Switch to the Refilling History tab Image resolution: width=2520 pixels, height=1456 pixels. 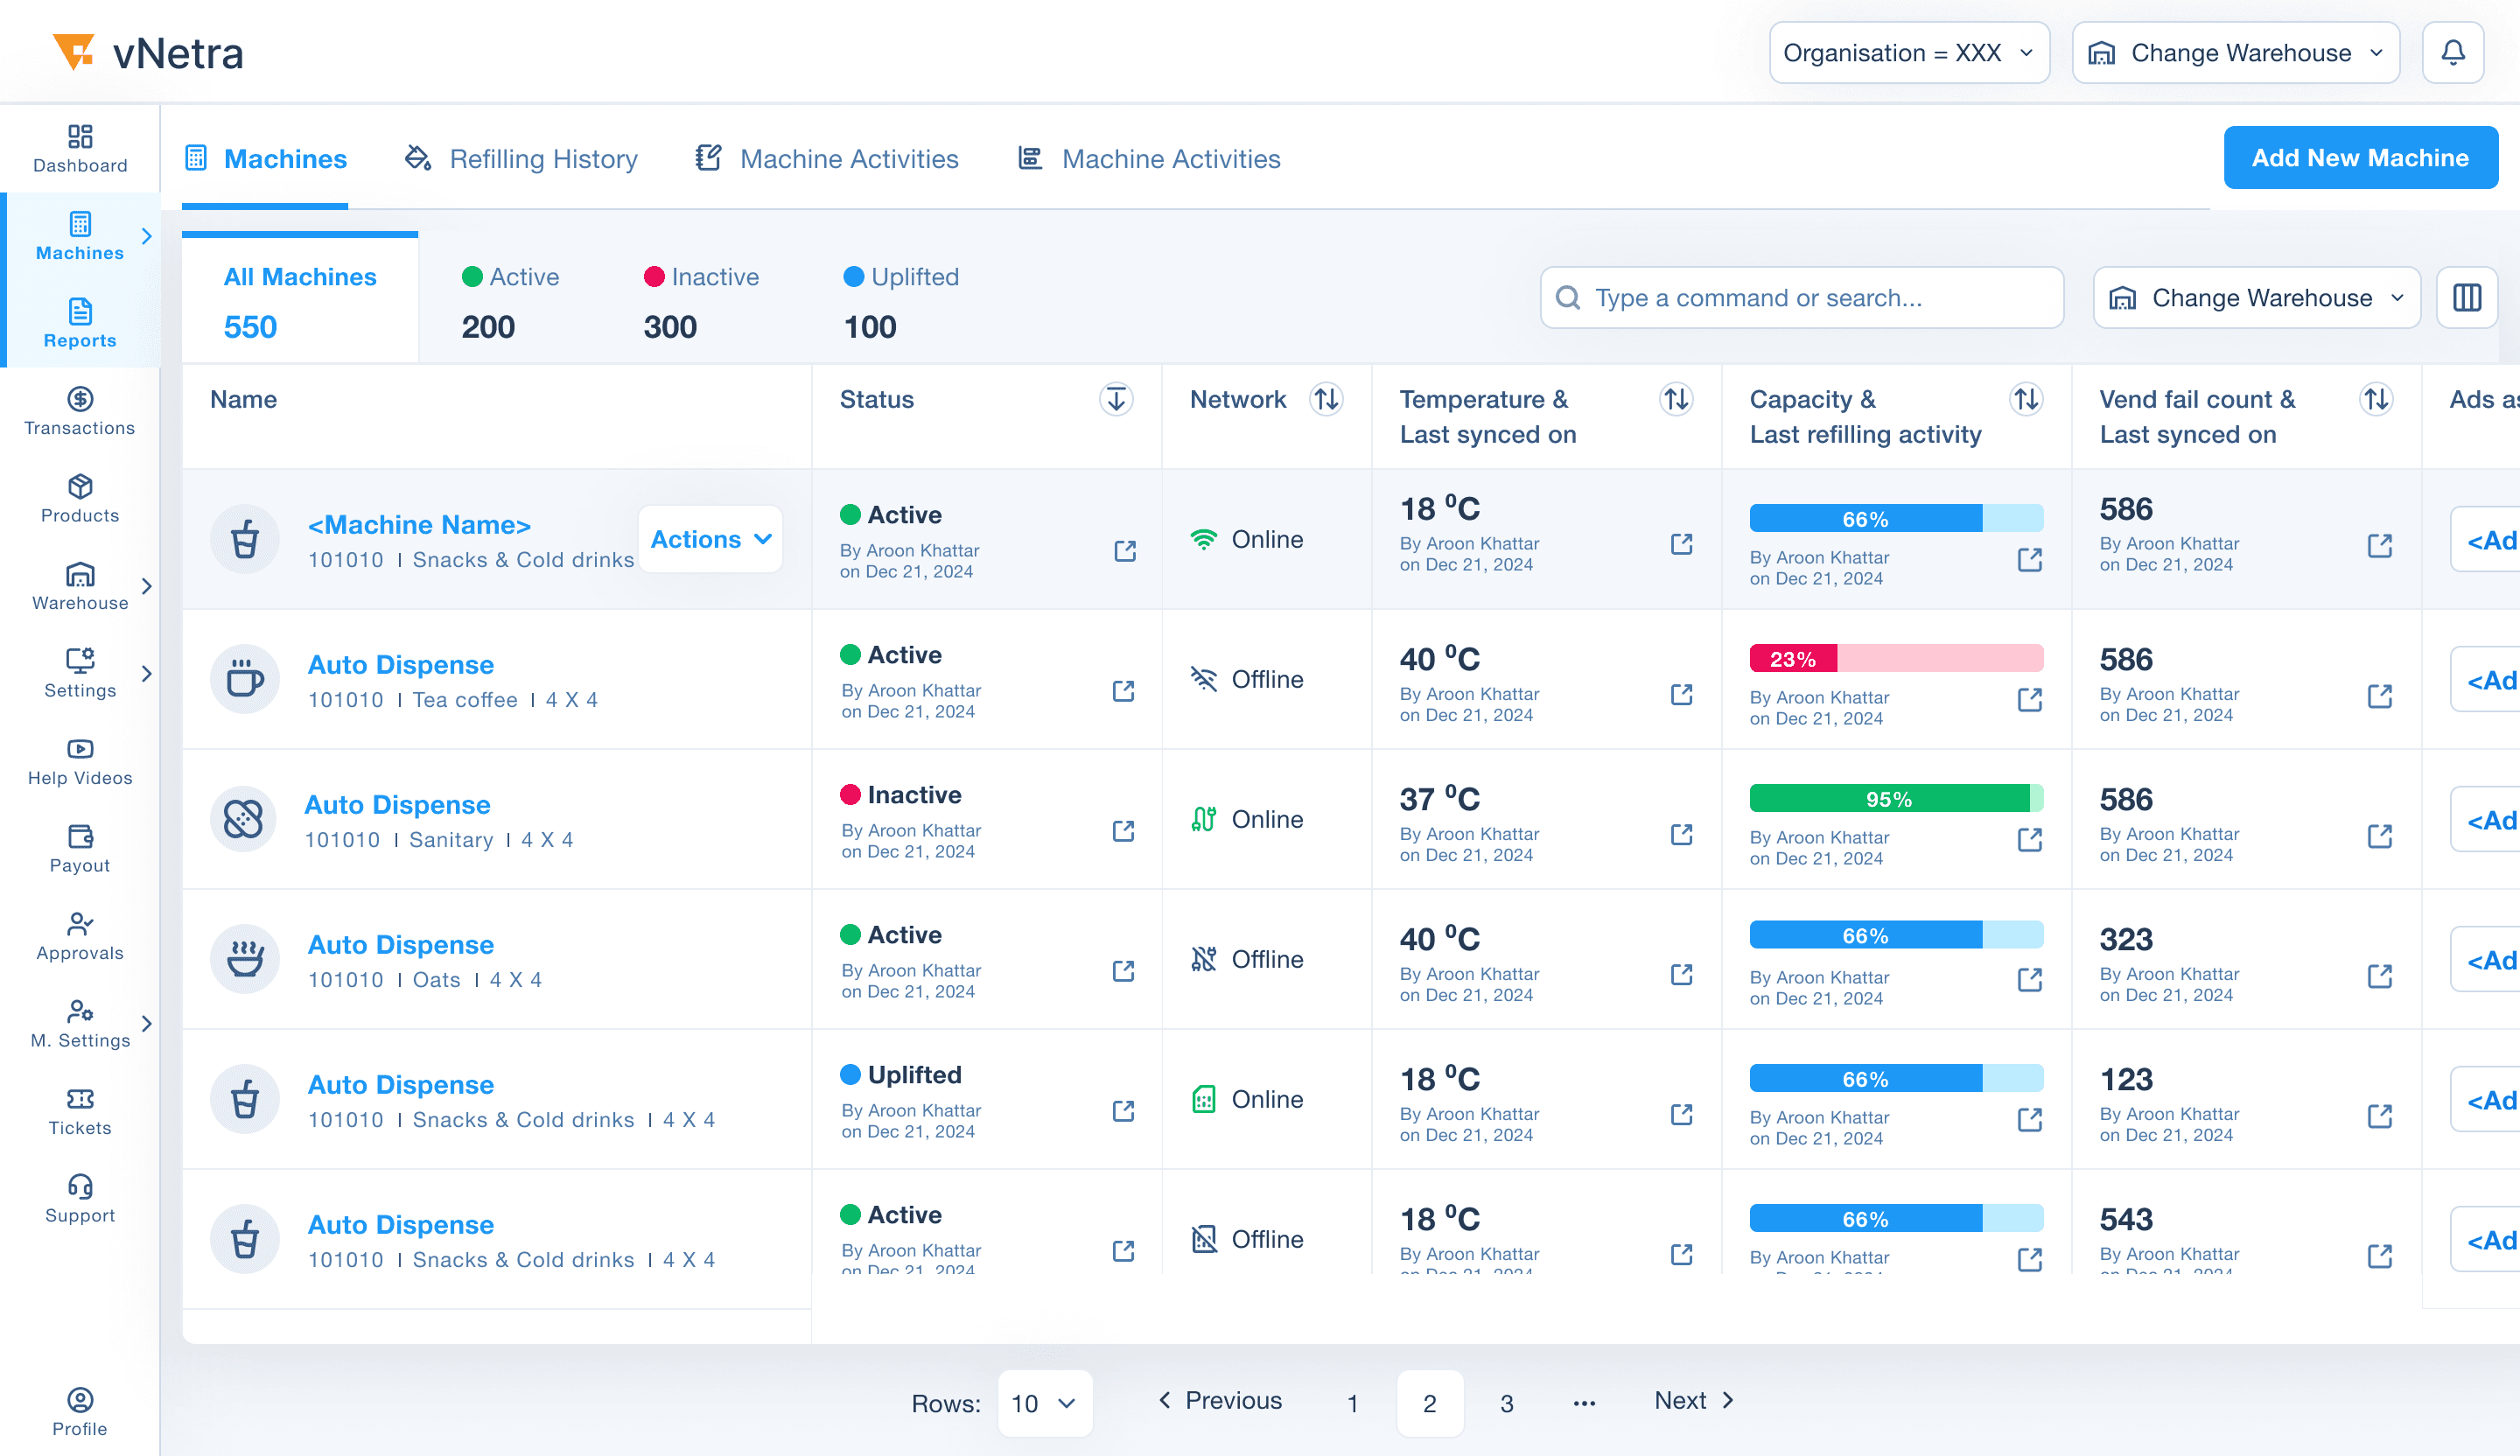click(x=521, y=159)
